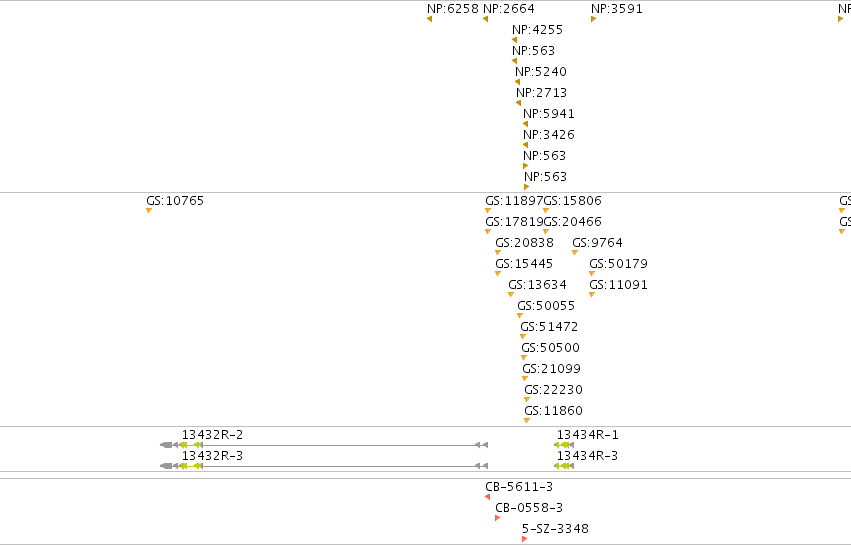The height and width of the screenshot is (545, 851).
Task: Select the 5-SZ-3348 red marker
Action: tap(524, 539)
